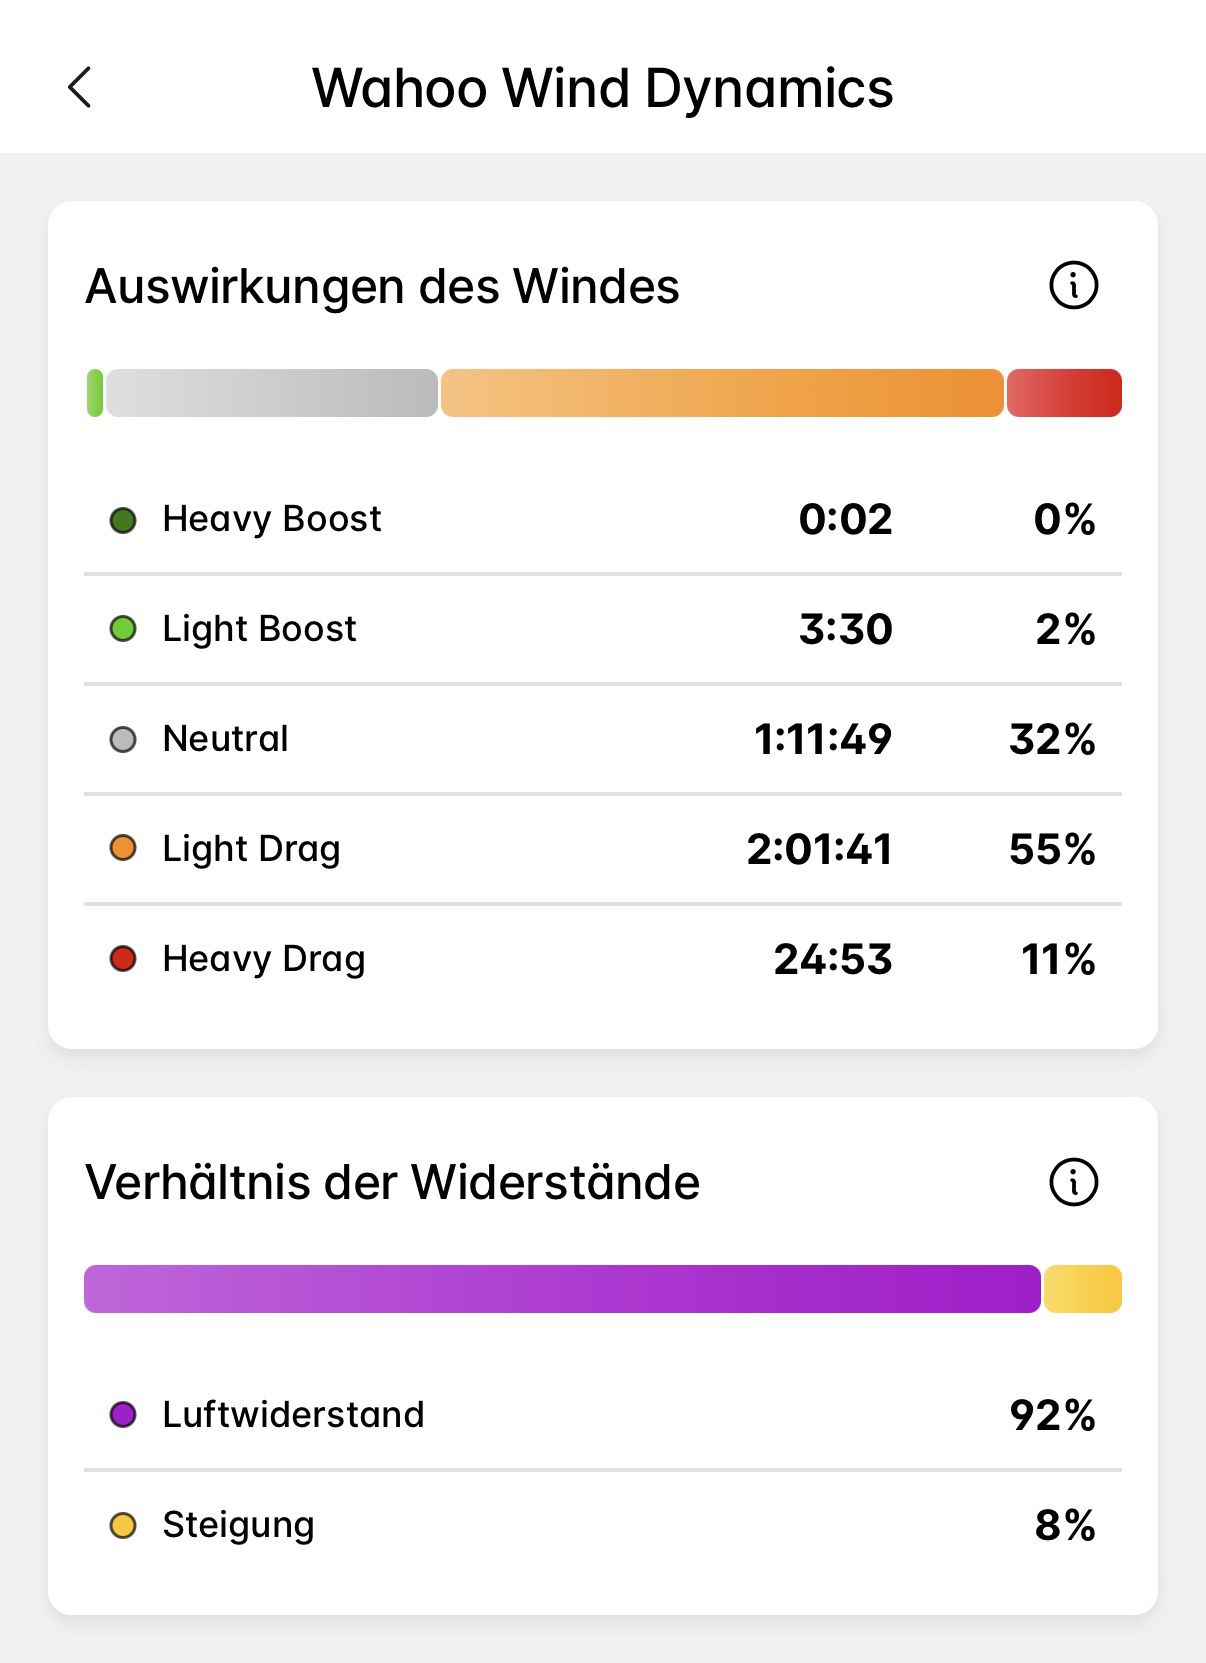
Task: Select the gray Neutral bar segment
Action: [272, 393]
